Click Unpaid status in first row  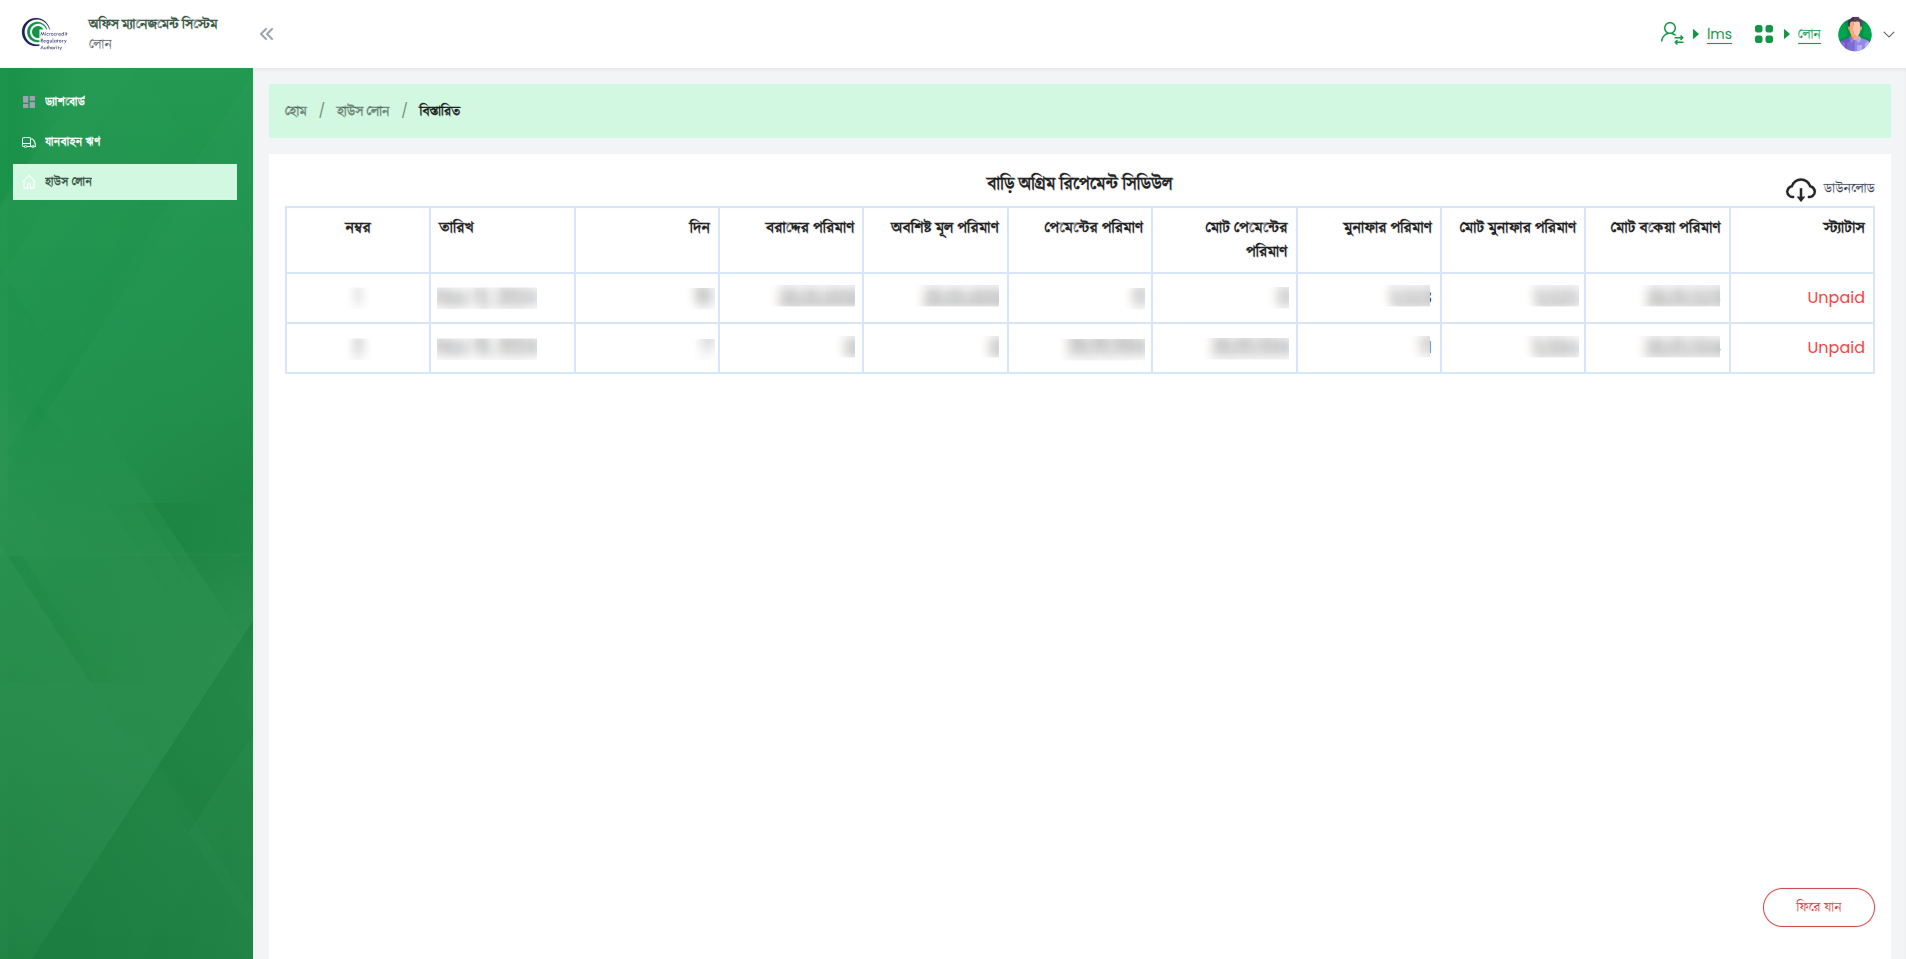point(1836,298)
